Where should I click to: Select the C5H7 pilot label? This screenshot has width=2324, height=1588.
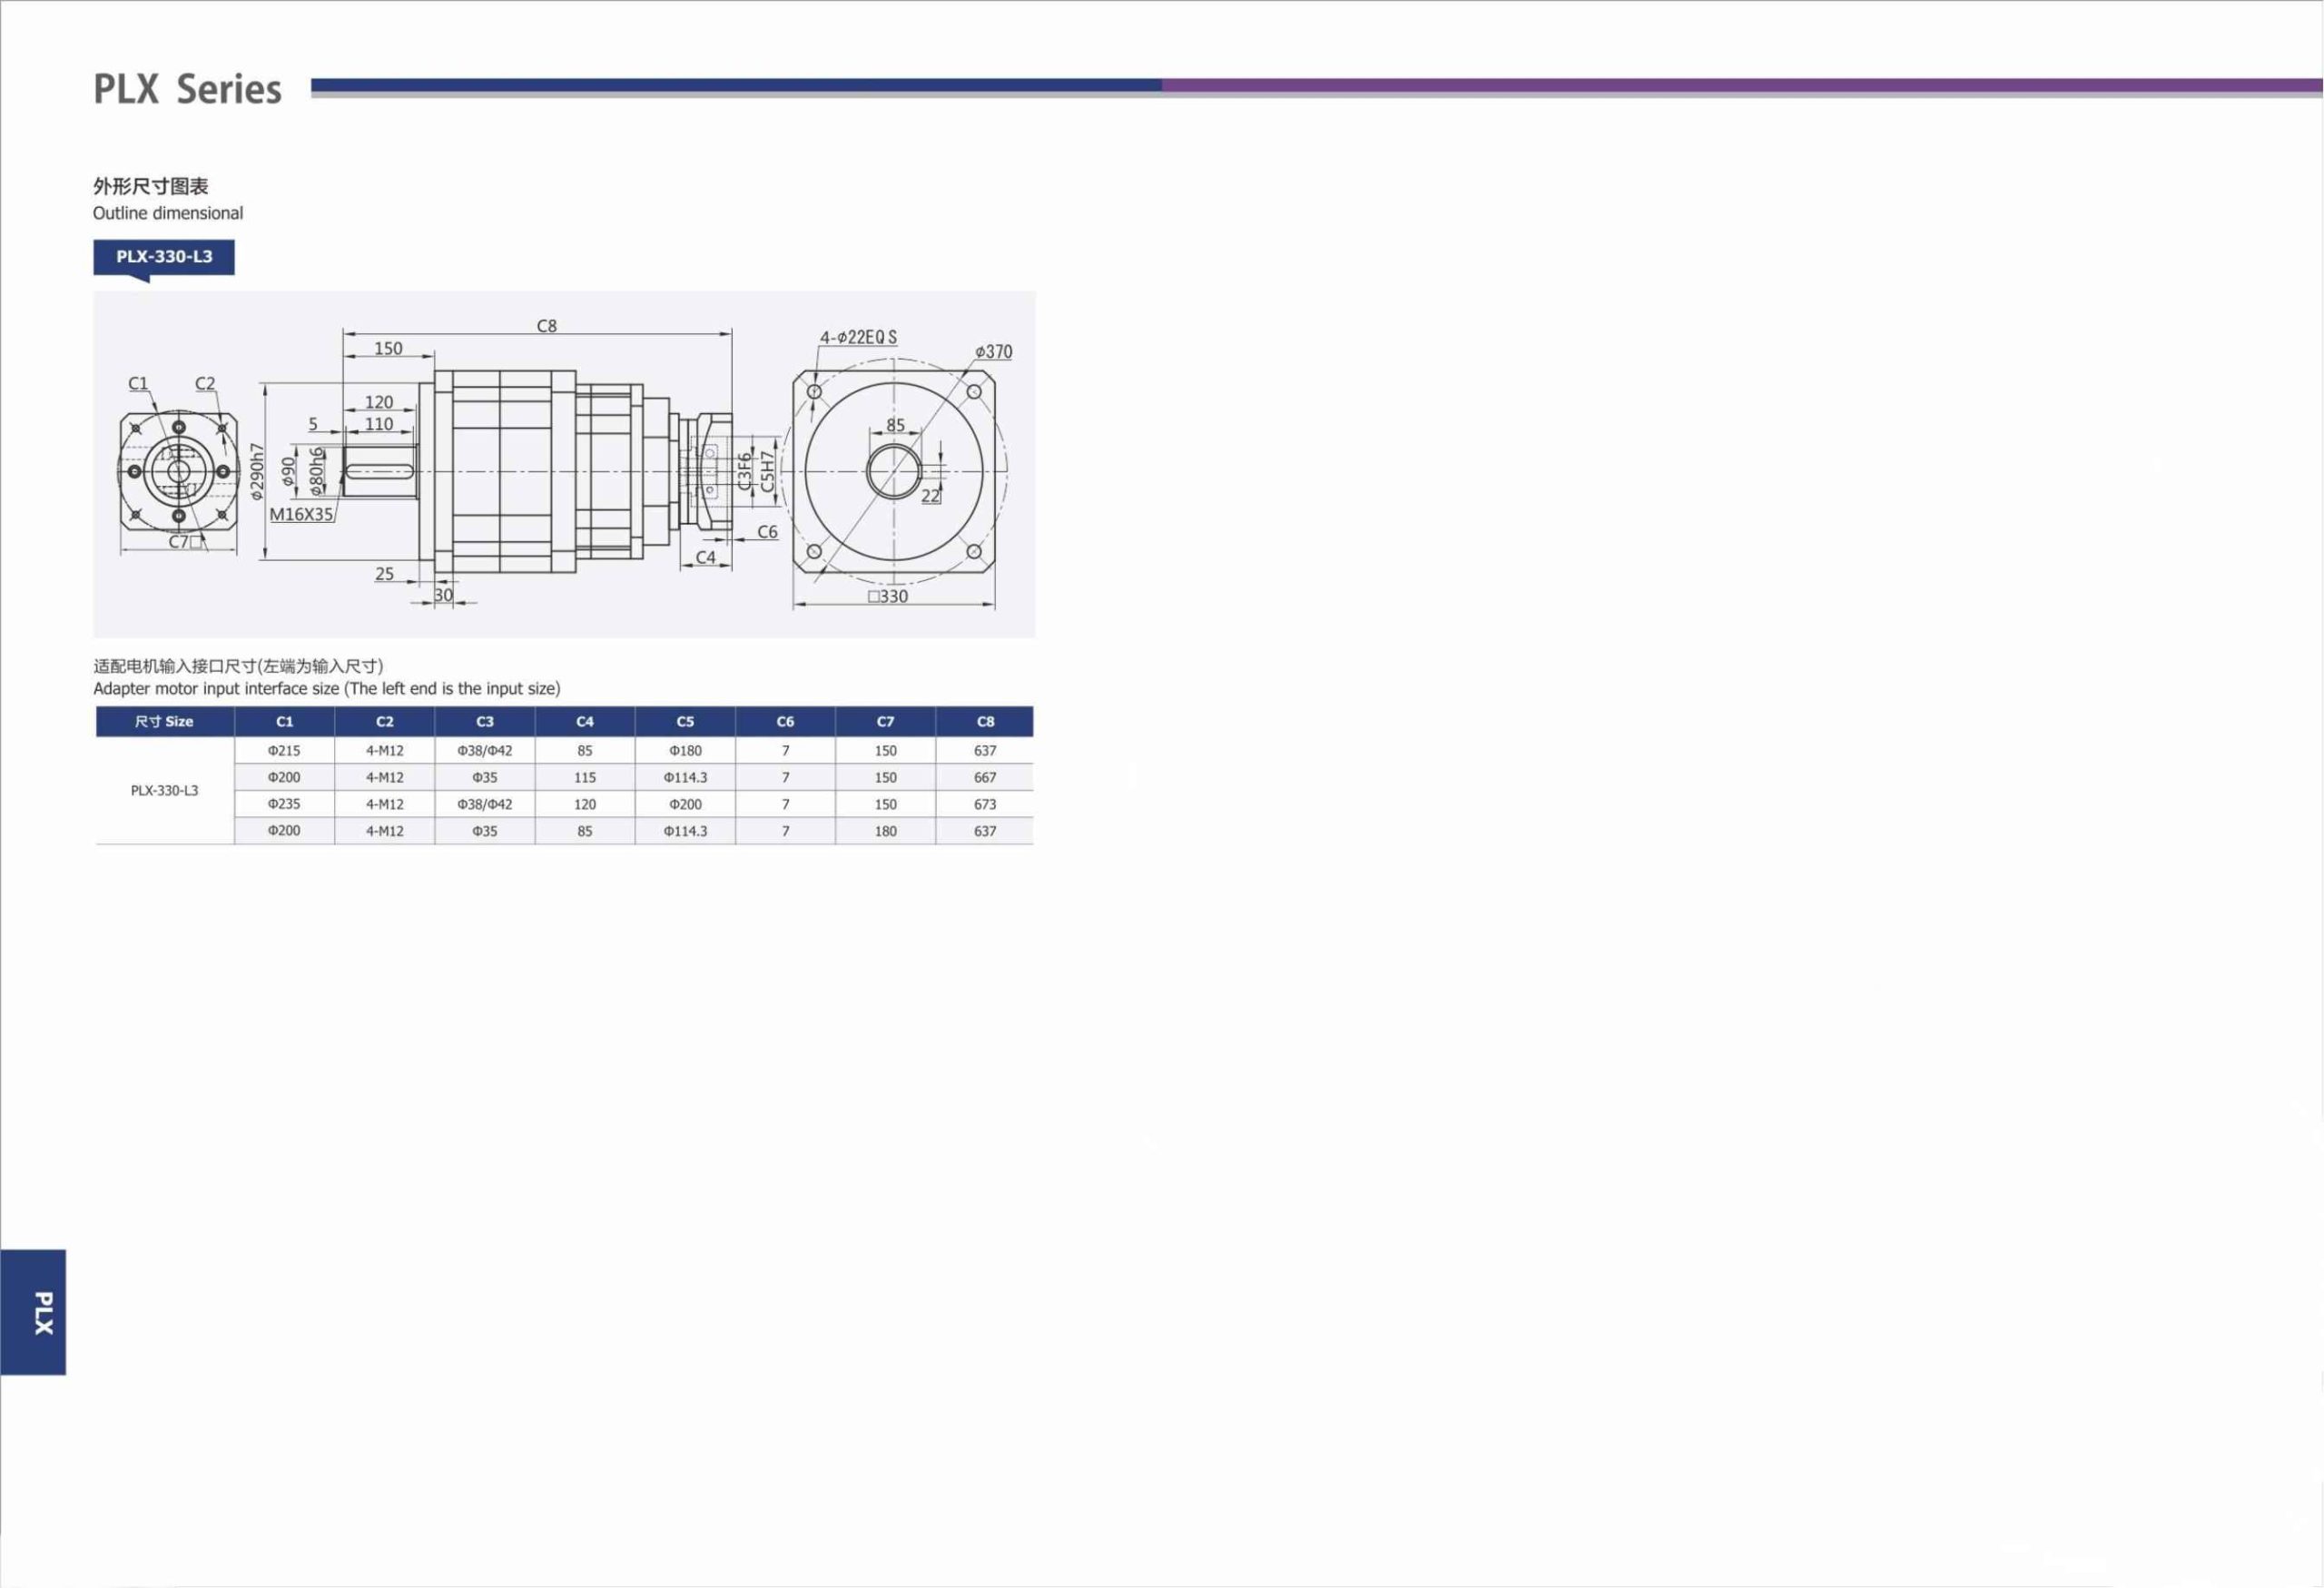[767, 471]
